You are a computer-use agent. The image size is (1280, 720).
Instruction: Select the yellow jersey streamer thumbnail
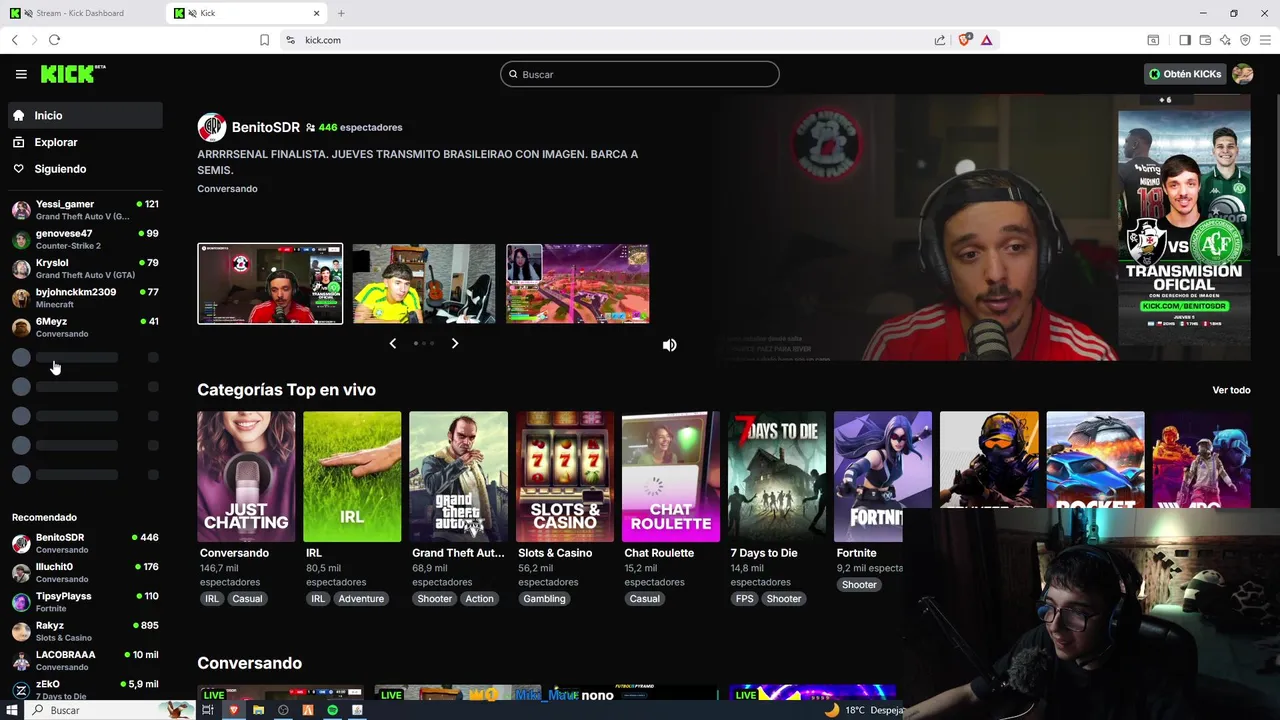(x=424, y=284)
